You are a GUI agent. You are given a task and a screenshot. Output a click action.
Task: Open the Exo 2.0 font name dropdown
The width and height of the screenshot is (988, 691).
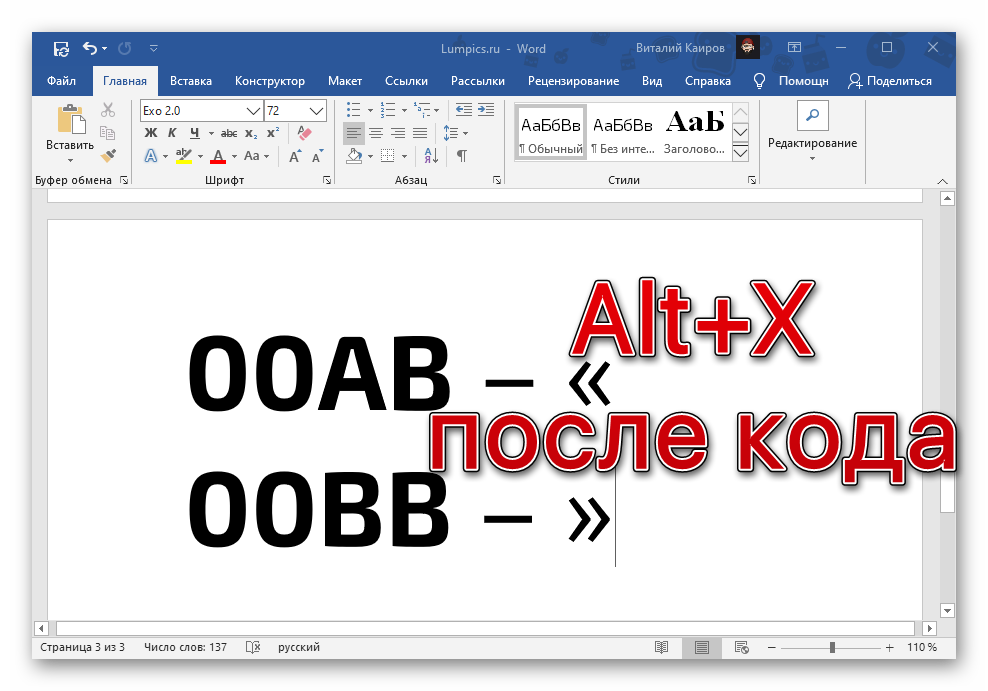(253, 110)
